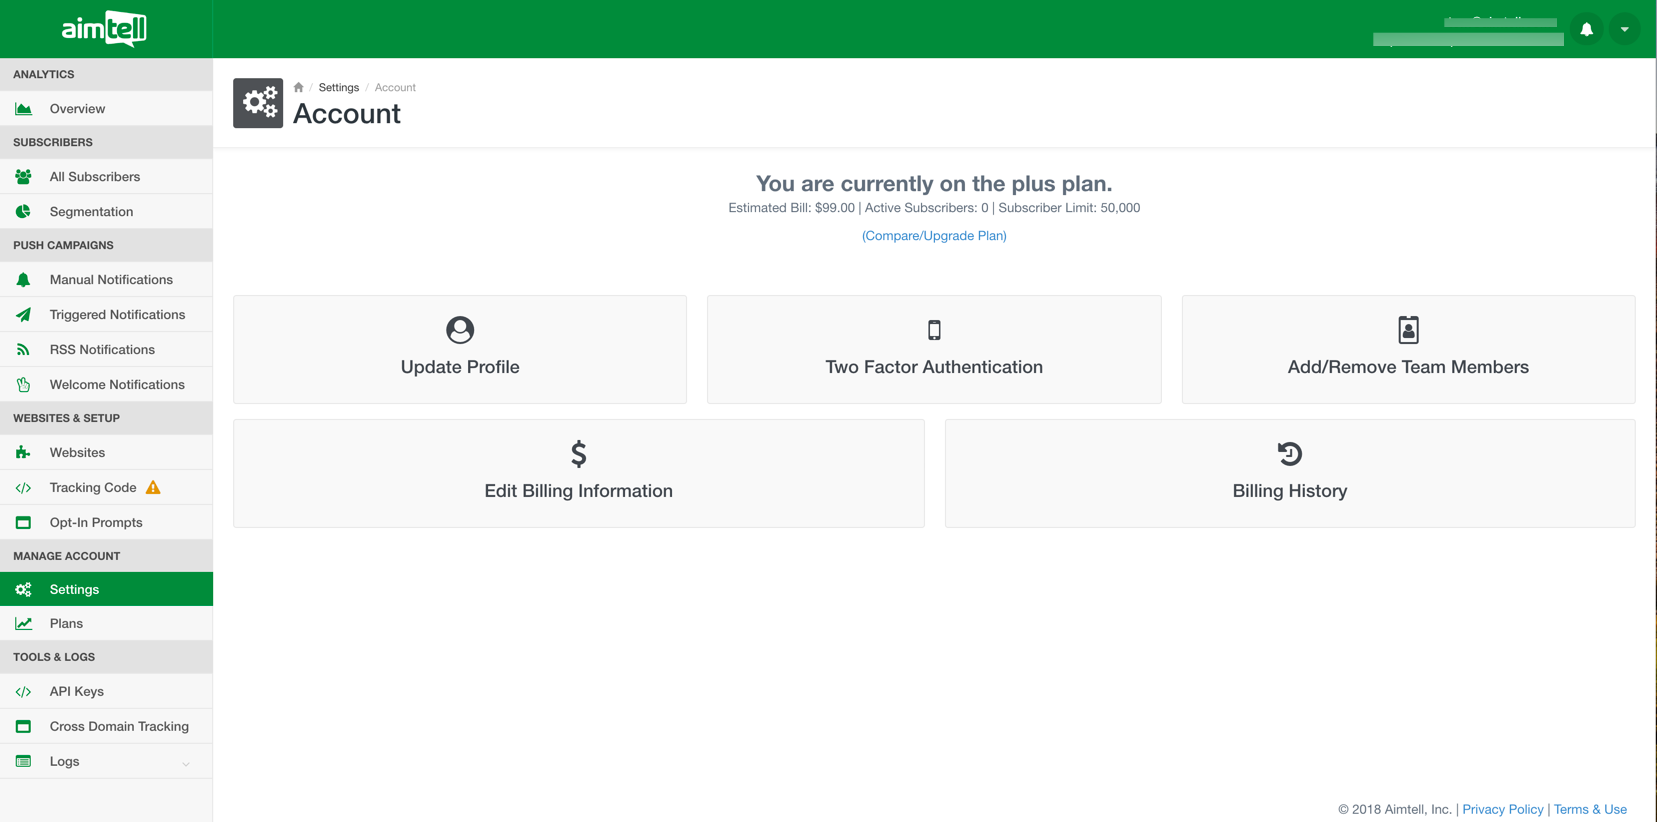Image resolution: width=1657 pixels, height=822 pixels.
Task: Select Segmentation in the sidebar
Action: click(91, 212)
